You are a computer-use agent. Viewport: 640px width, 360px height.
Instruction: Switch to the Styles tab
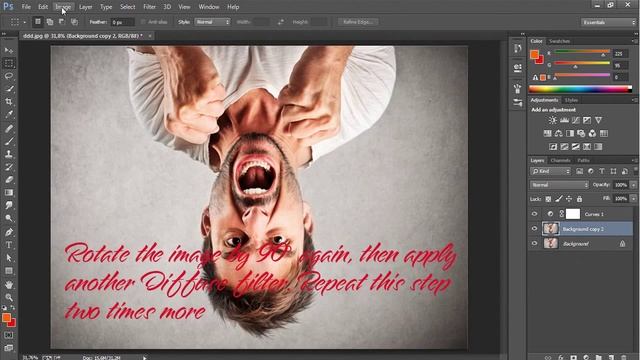coord(571,100)
